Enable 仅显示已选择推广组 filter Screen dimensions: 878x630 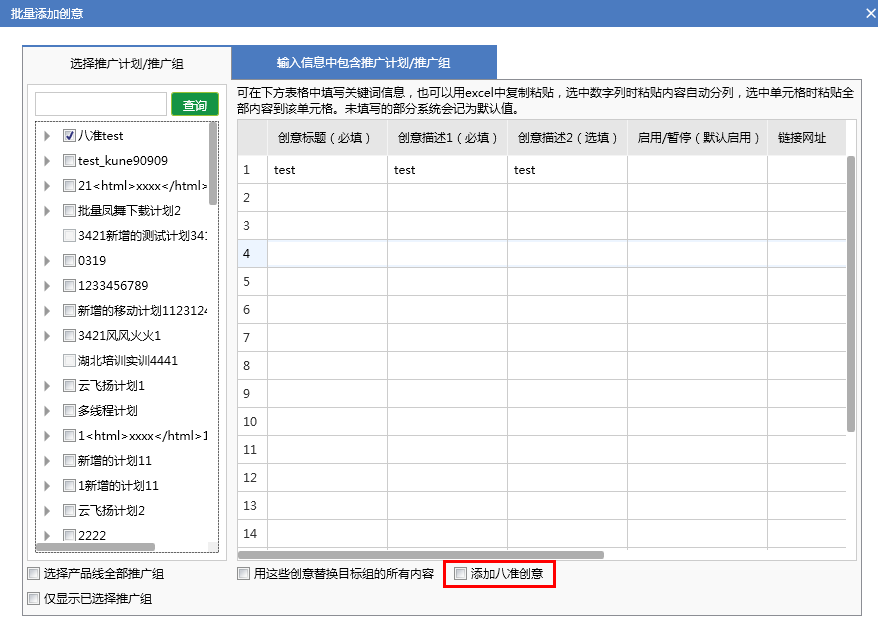[x=34, y=599]
